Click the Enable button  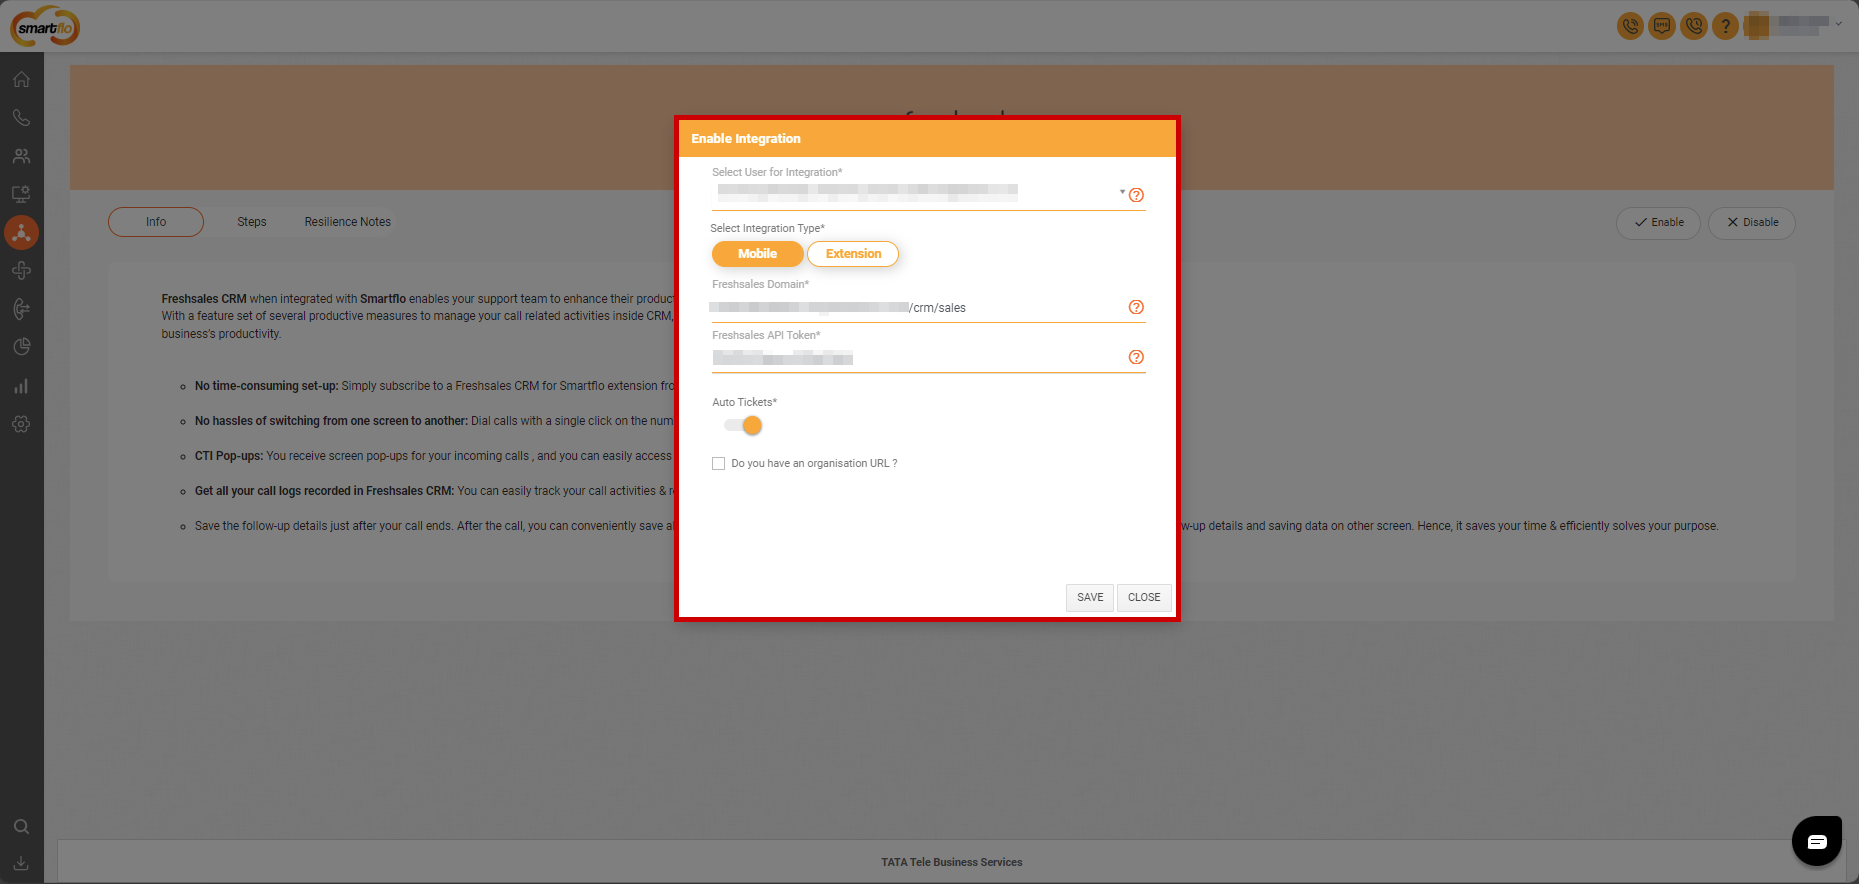point(1658,223)
